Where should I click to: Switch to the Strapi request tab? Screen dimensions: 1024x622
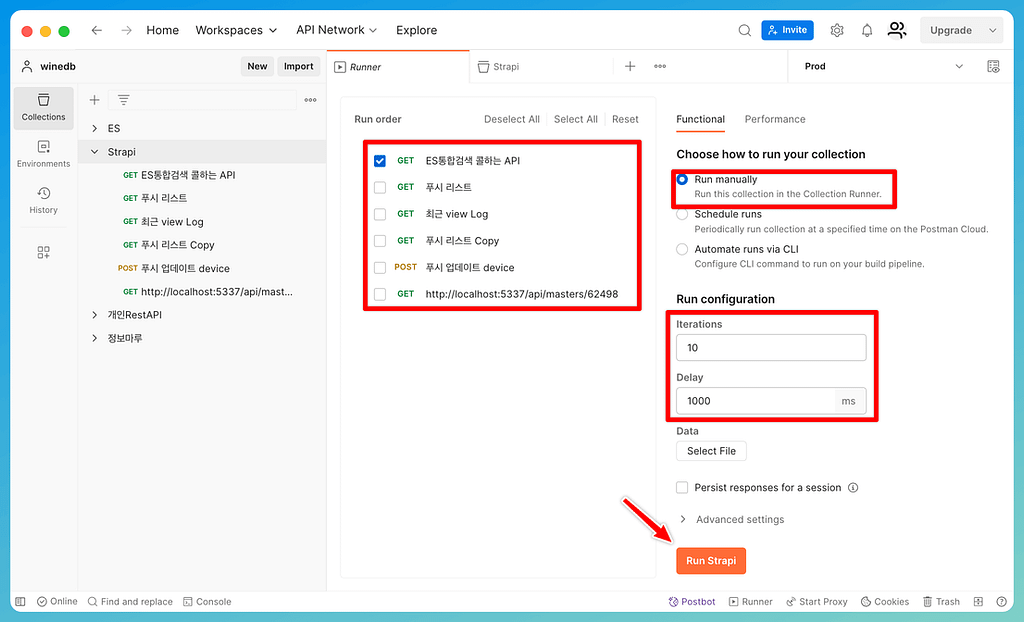(506, 67)
